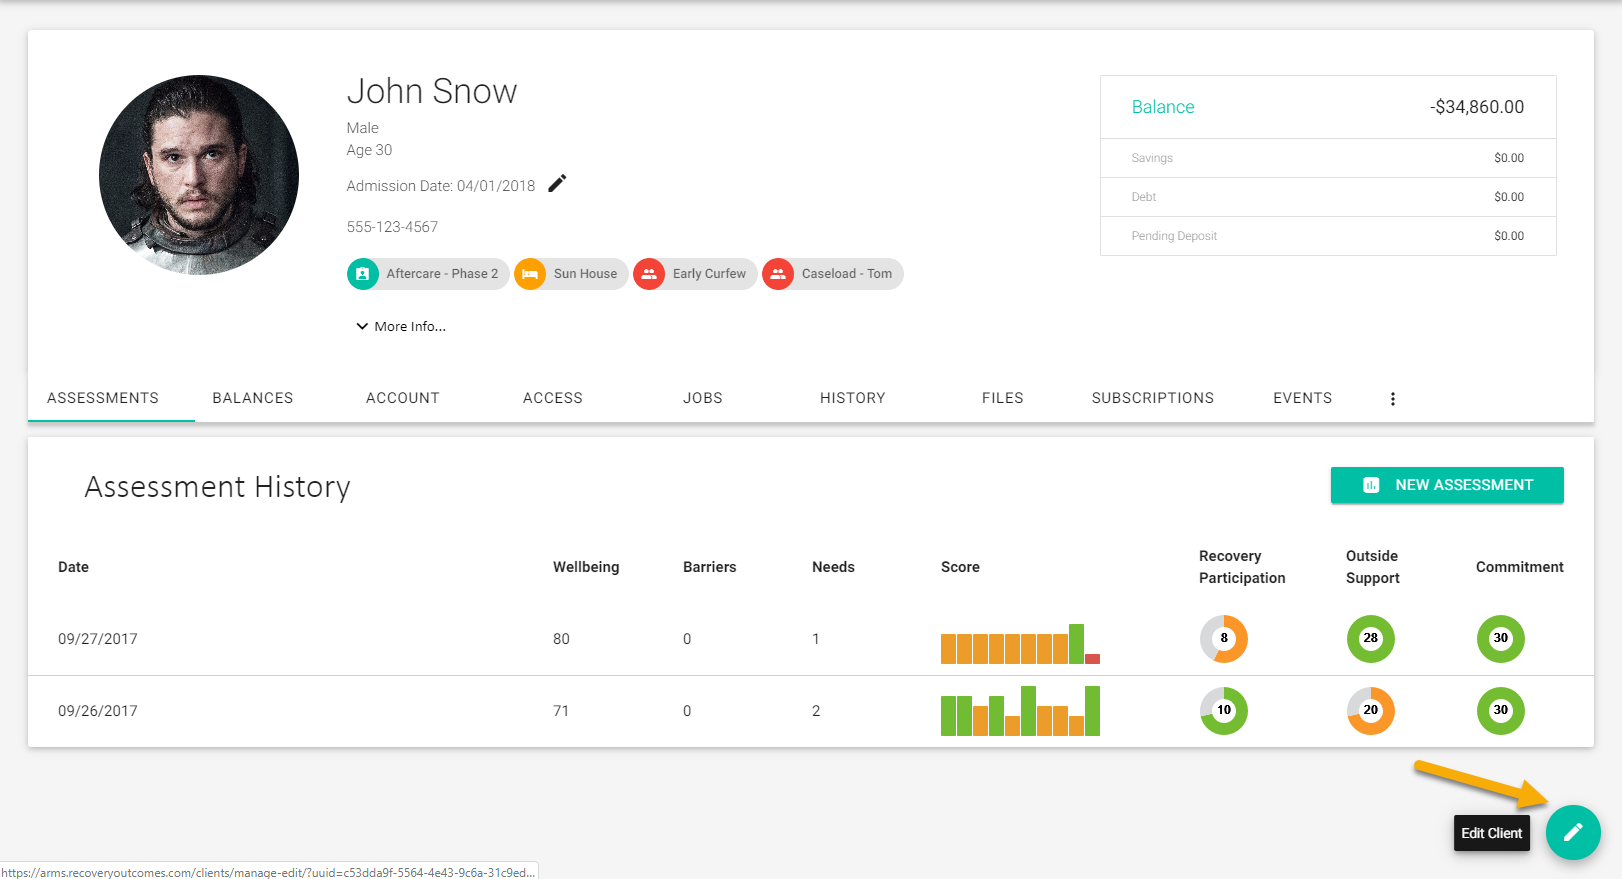Click the Outside Support donut showing 20
This screenshot has height=879, width=1622.
(x=1371, y=711)
